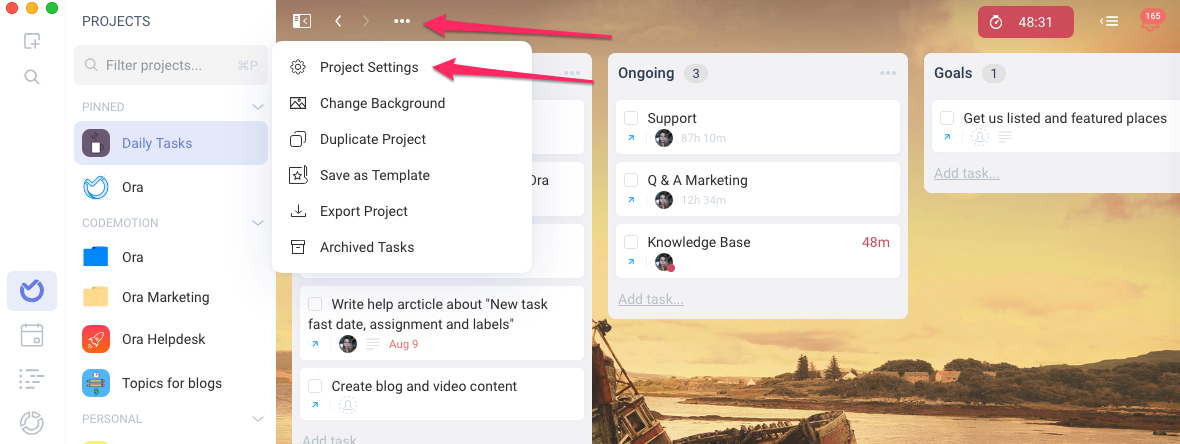Check off Write help article task
Screen dimensions: 1180x444
click(315, 304)
